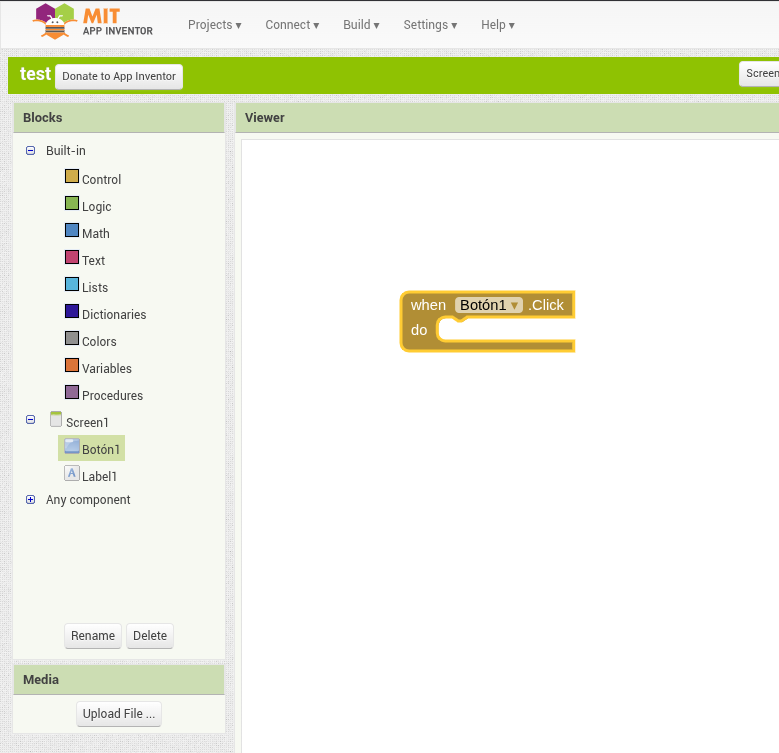This screenshot has height=753, width=779.
Task: Click the Screen selector button at right
Action: click(x=759, y=74)
